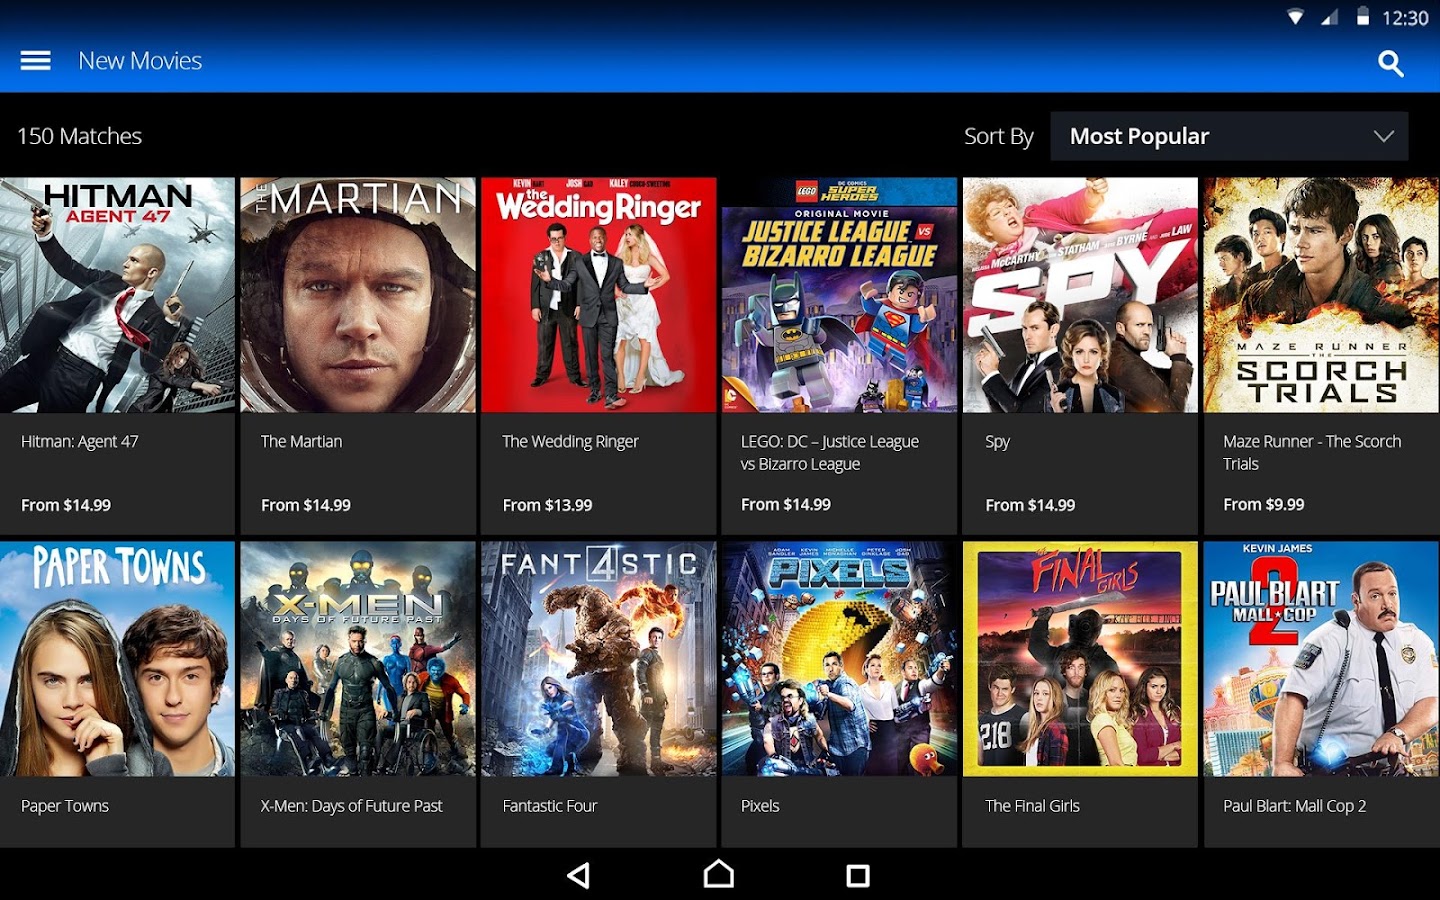Click 'X-Men: Days of Future Past' title
This screenshot has height=900, width=1440.
coord(351,806)
